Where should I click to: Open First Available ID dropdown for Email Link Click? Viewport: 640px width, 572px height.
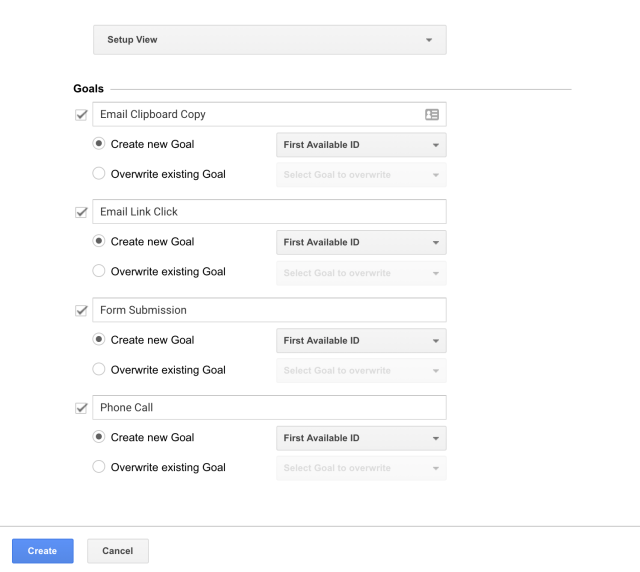pyautogui.click(x=361, y=243)
